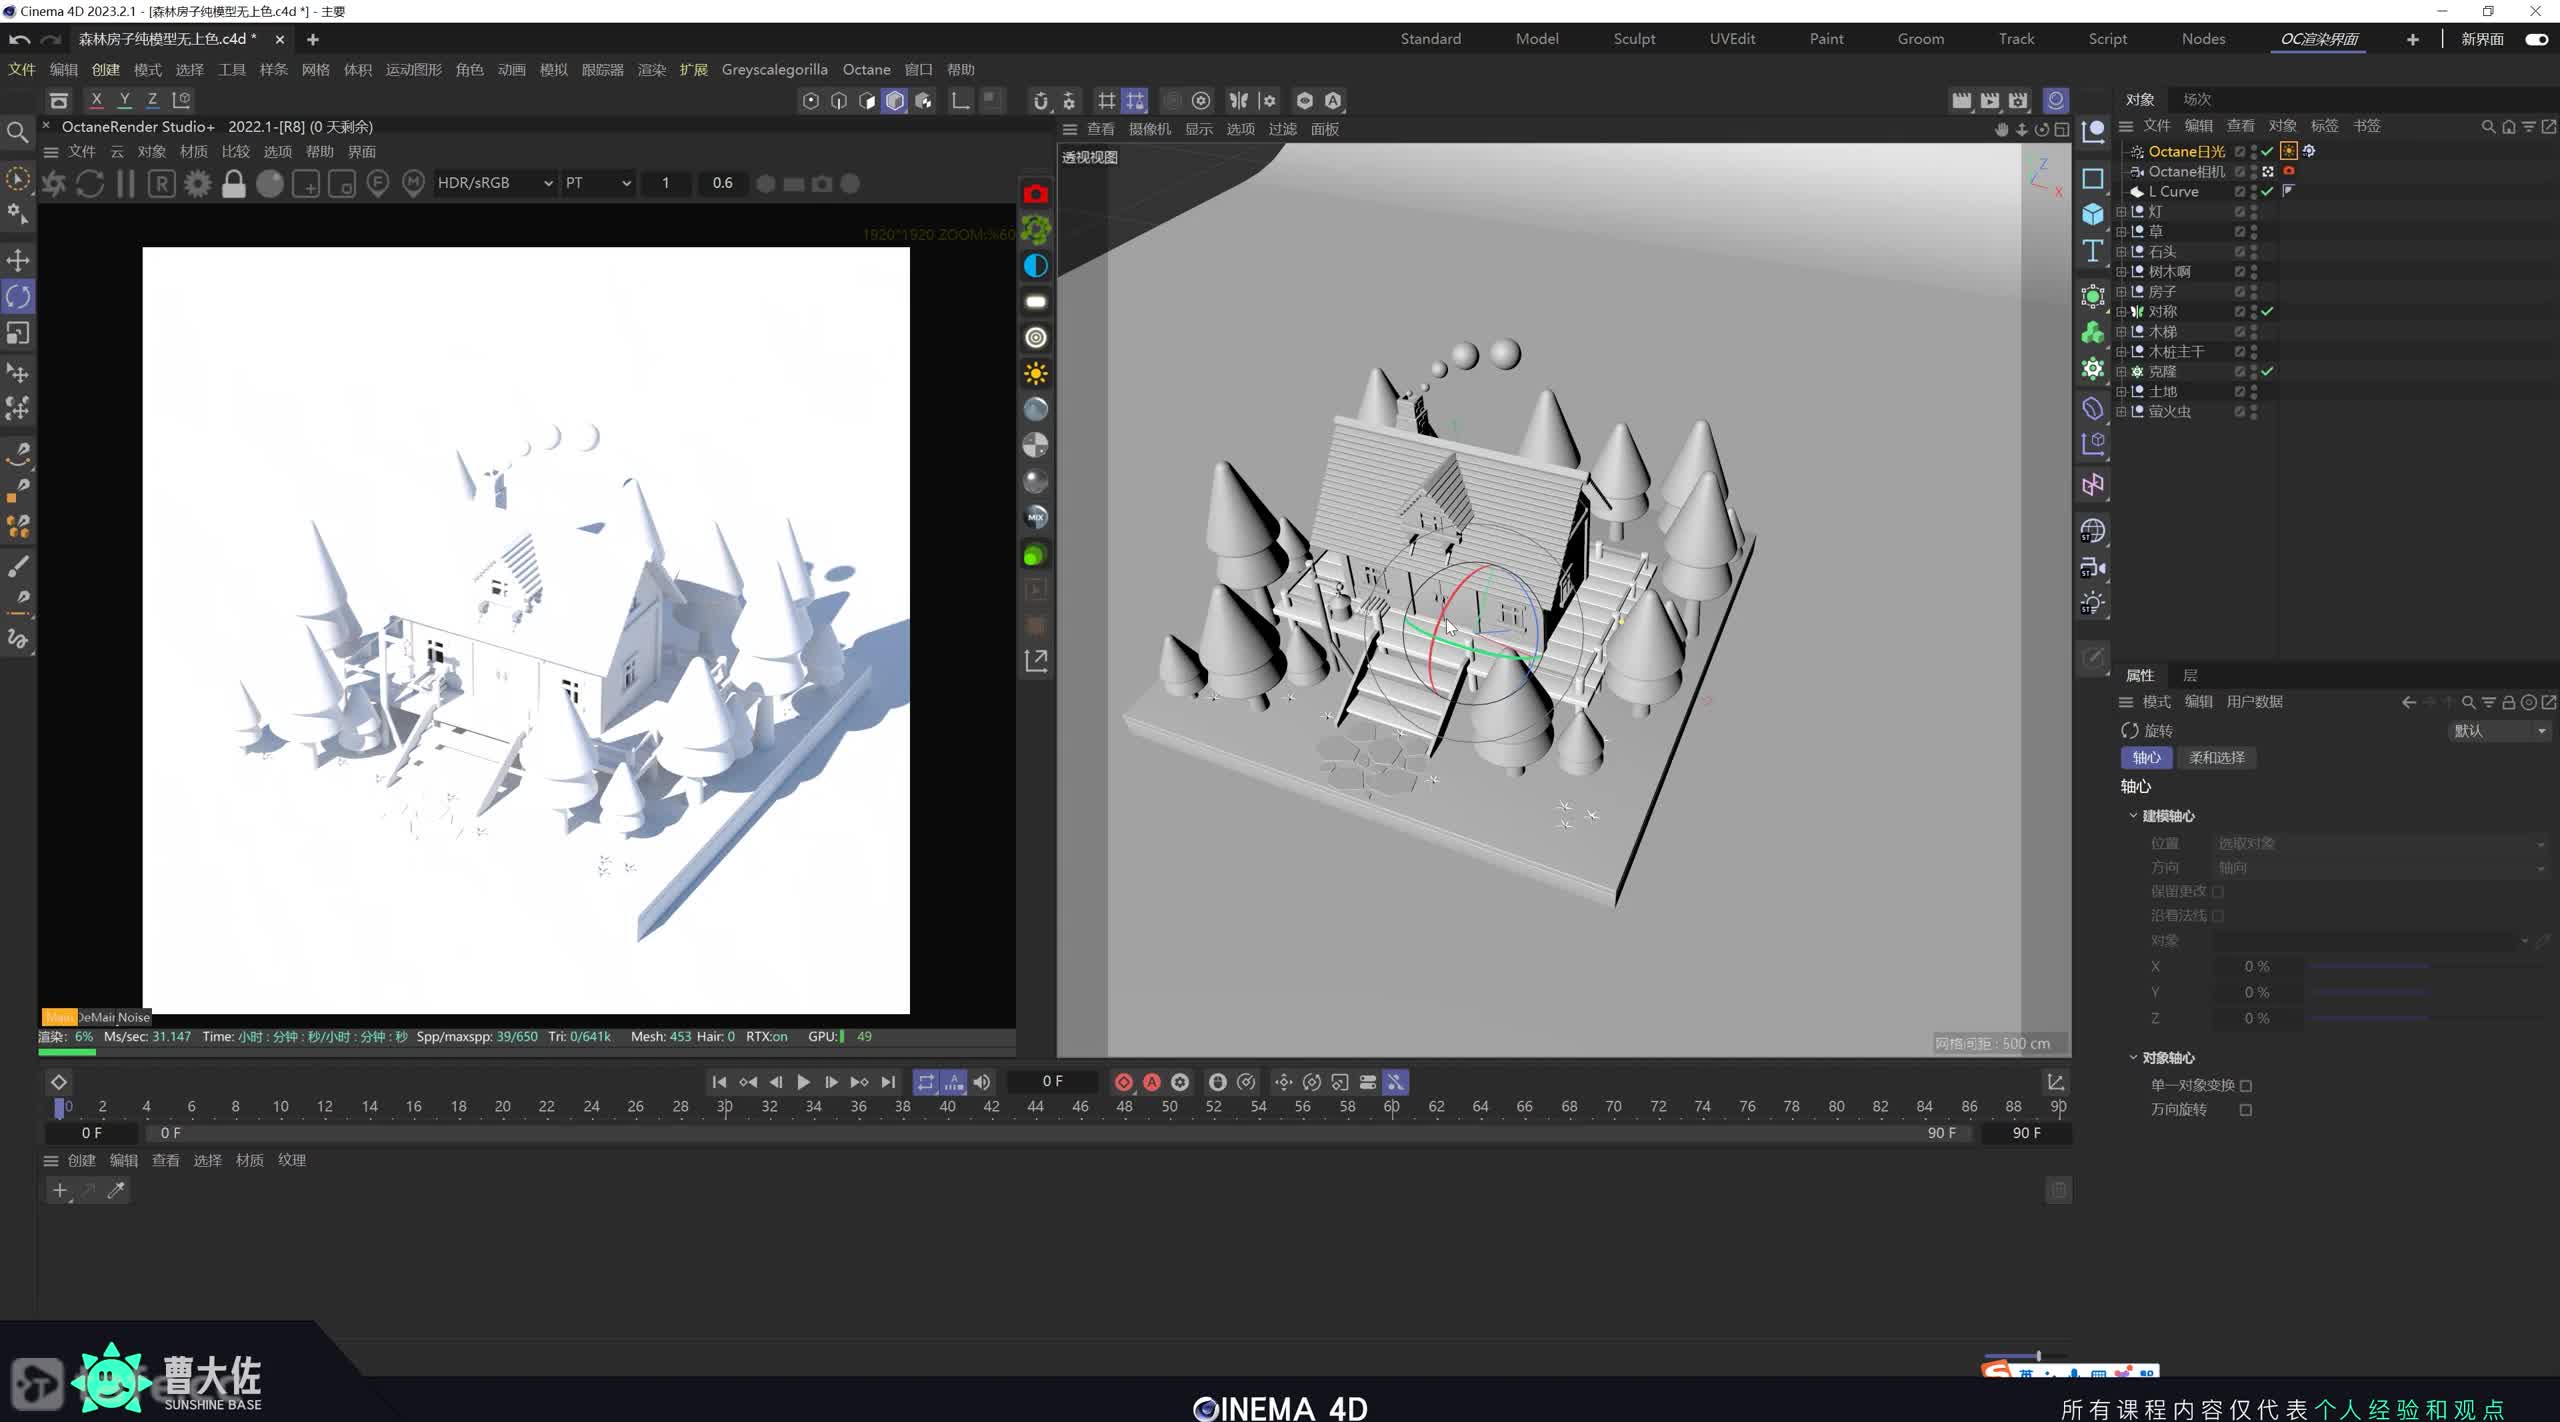Click frame 30 on the timeline ruler
Image resolution: width=2560 pixels, height=1422 pixels.
click(725, 1107)
